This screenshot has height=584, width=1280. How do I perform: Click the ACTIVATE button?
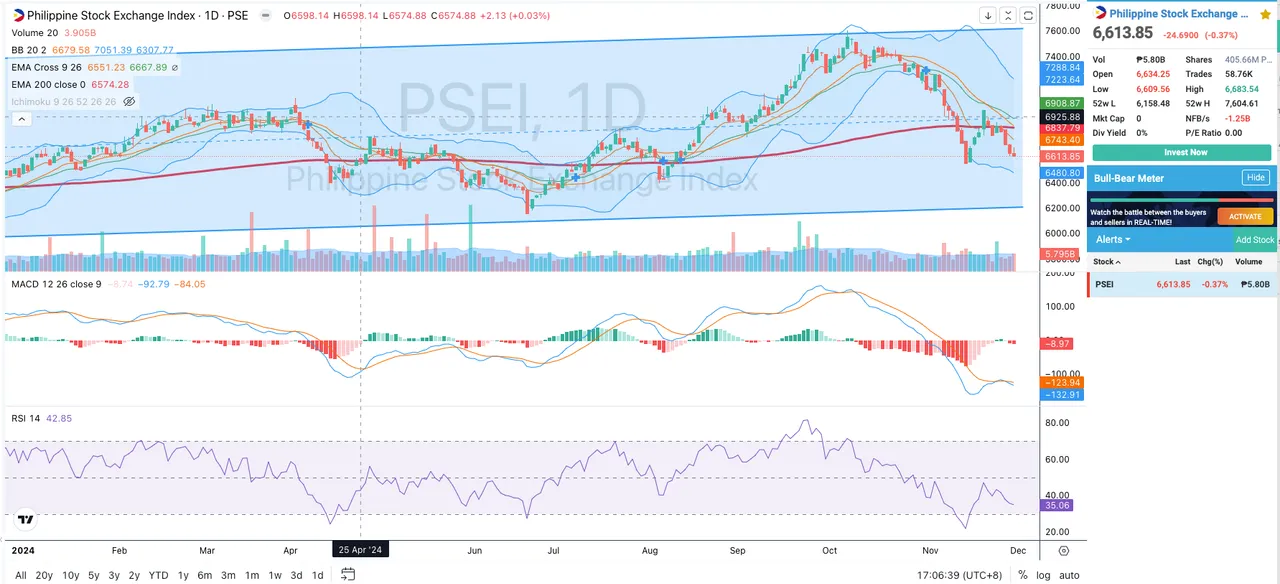pyautogui.click(x=1245, y=216)
